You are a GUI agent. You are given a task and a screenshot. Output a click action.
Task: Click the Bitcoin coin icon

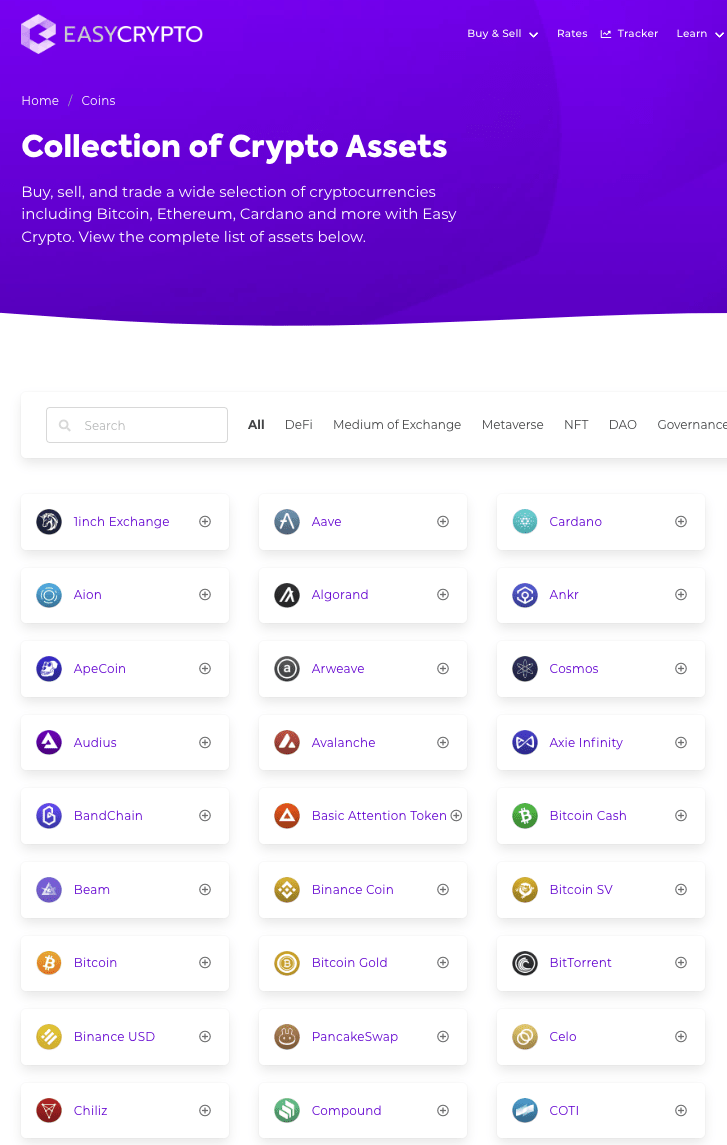[x=48, y=962]
